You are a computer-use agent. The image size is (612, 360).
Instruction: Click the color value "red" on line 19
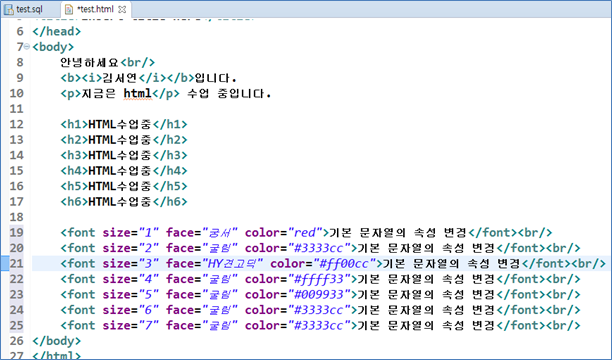pyautogui.click(x=305, y=233)
